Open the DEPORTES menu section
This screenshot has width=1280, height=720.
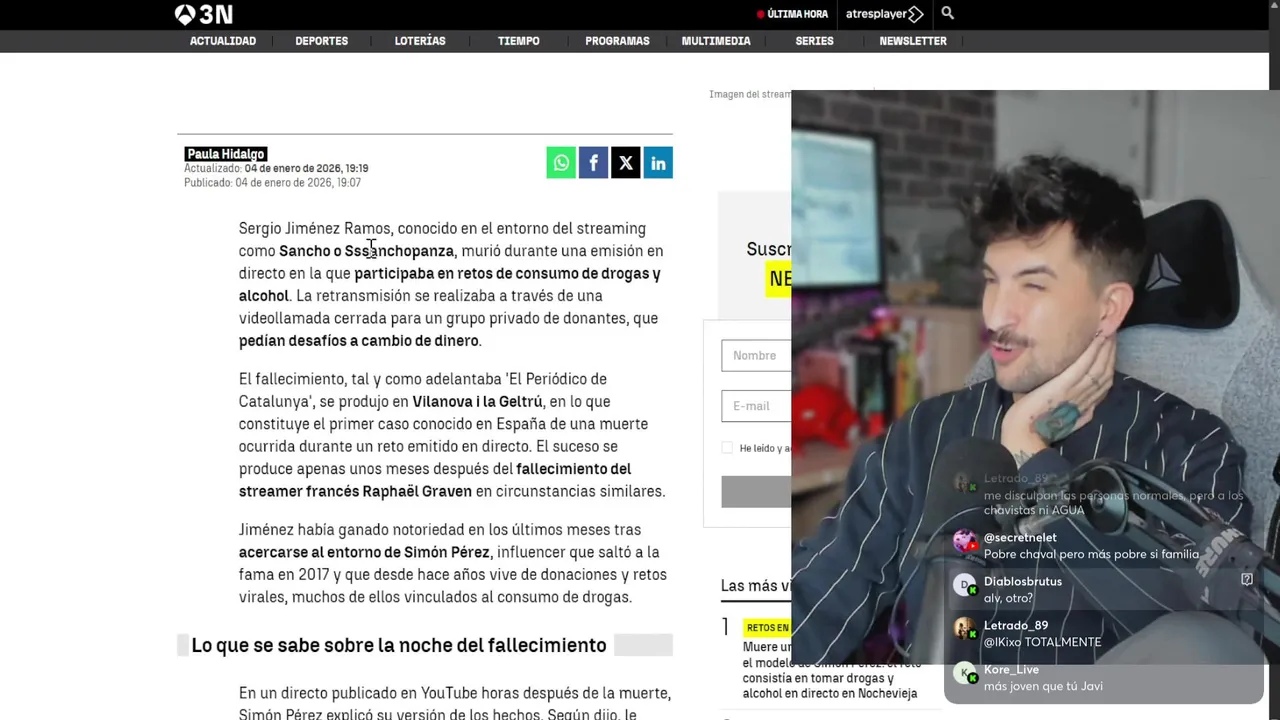point(322,41)
